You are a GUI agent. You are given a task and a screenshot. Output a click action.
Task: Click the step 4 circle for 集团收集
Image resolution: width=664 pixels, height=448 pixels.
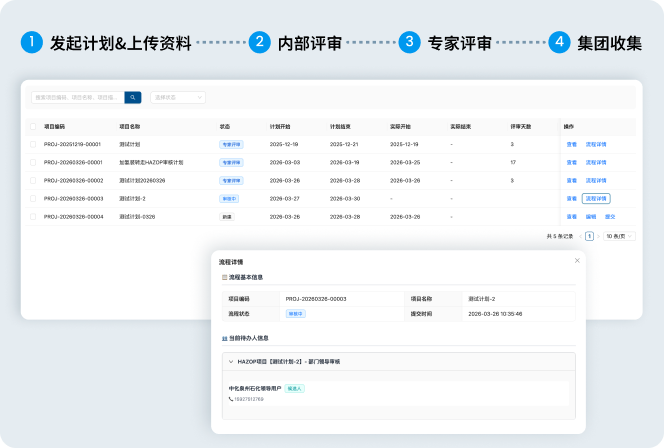559,42
